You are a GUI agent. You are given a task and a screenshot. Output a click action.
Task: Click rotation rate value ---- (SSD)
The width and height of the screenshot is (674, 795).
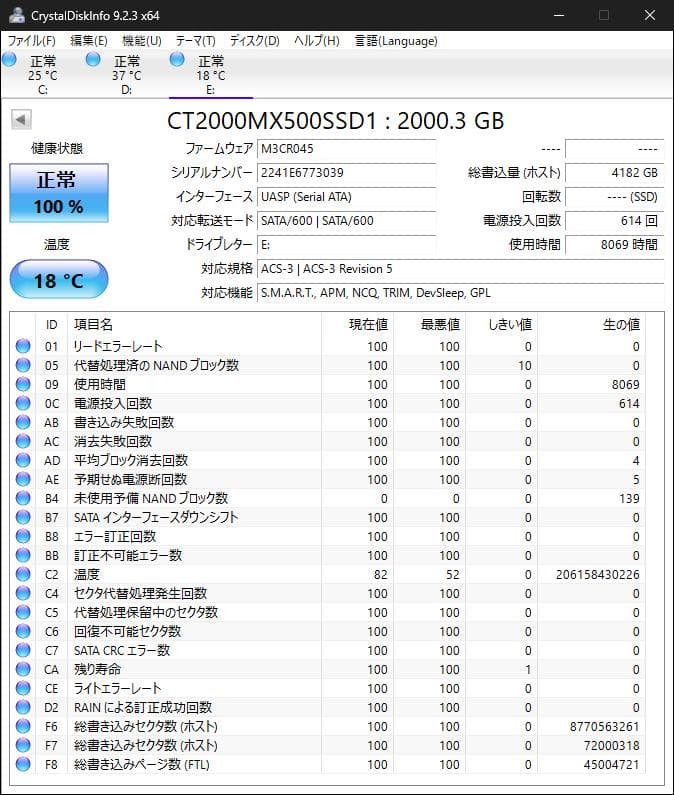615,197
